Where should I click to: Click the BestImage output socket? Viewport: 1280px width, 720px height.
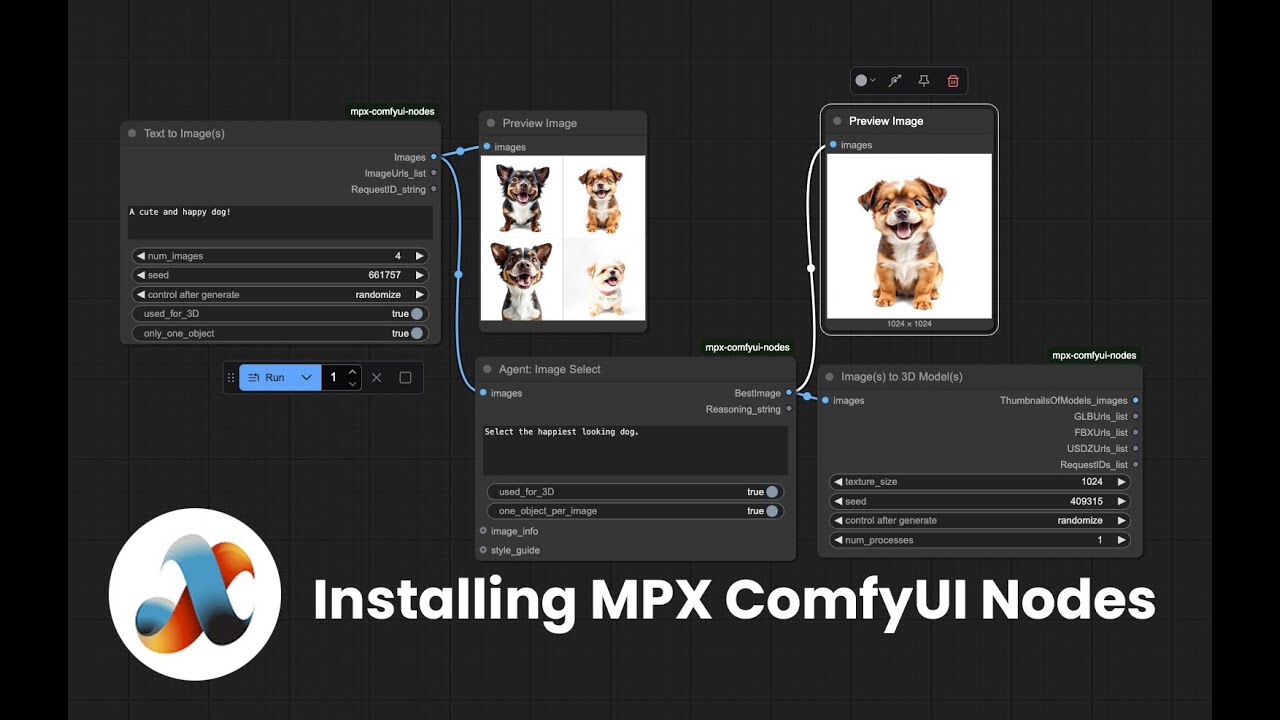coord(789,393)
